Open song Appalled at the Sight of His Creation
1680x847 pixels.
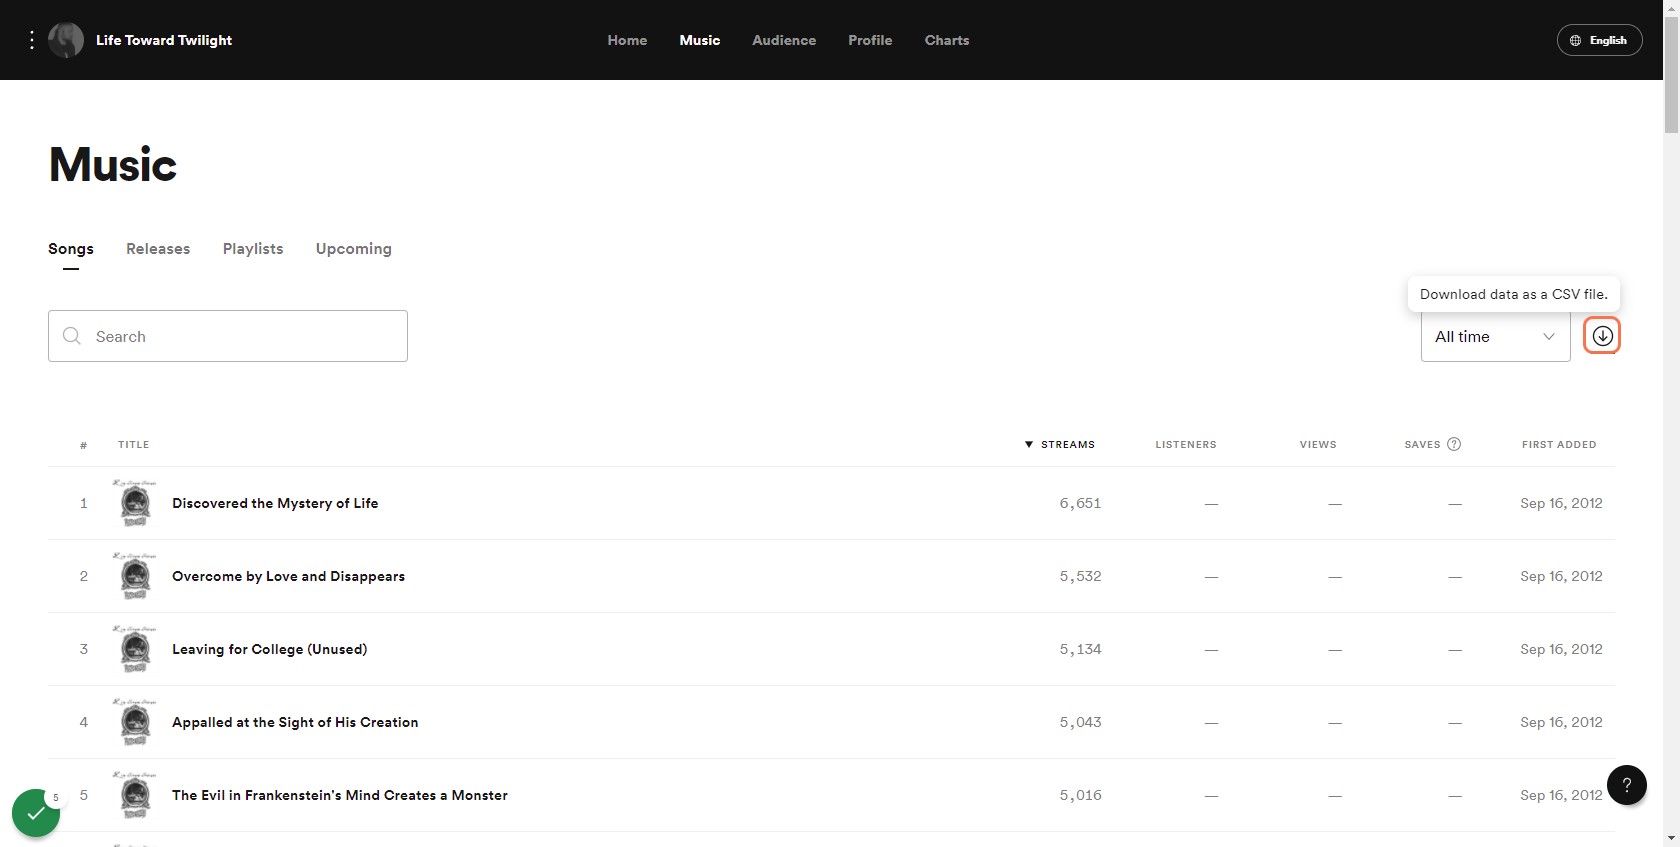click(295, 722)
